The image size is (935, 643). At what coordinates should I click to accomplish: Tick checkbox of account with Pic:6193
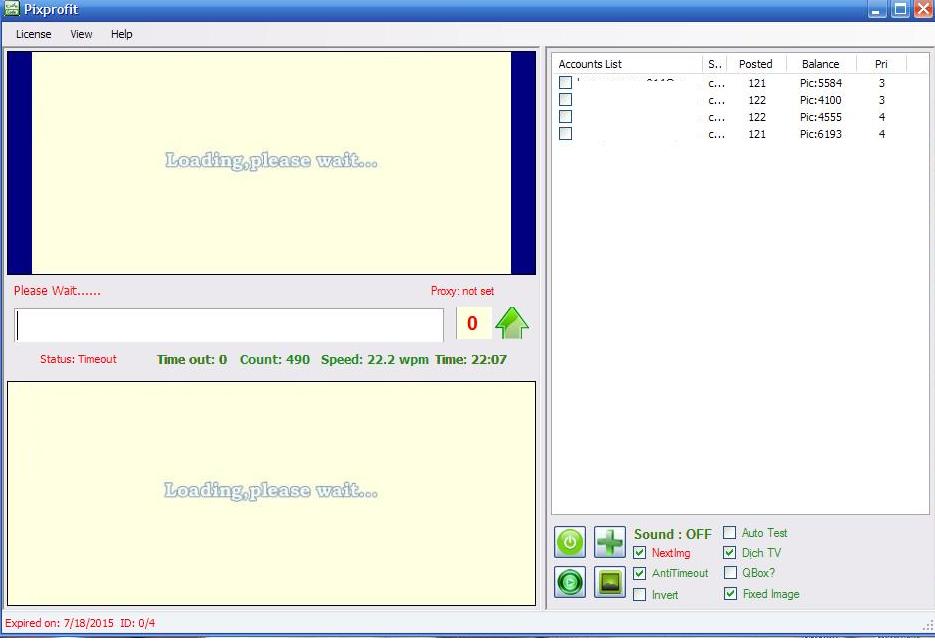click(565, 134)
